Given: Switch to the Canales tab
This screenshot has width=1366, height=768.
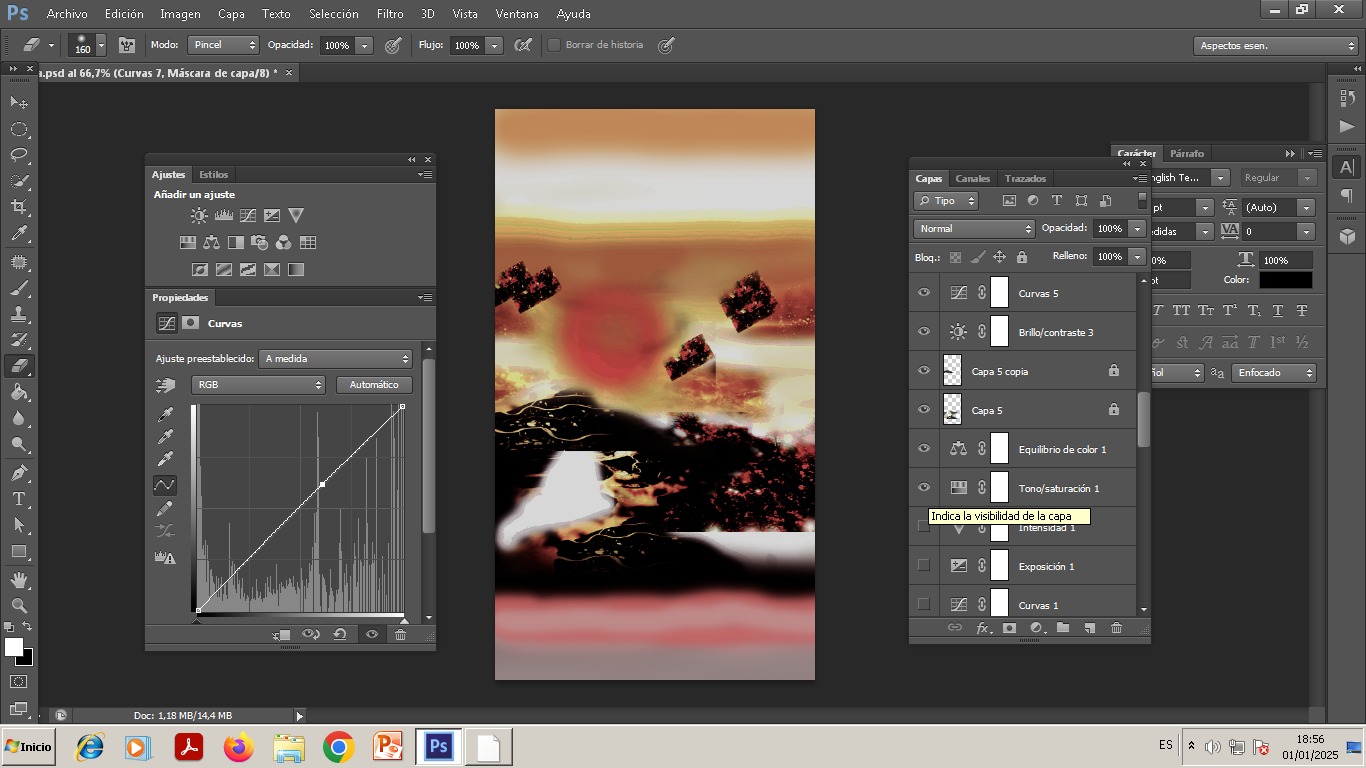Looking at the screenshot, I should 972,178.
